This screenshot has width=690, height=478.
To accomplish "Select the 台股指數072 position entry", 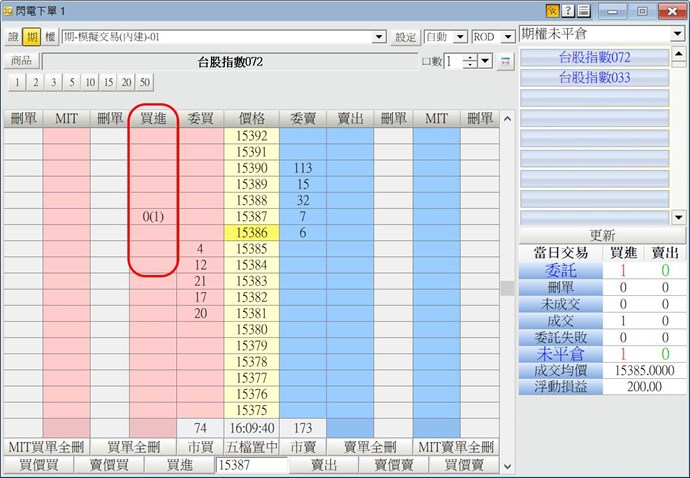I will coord(594,57).
